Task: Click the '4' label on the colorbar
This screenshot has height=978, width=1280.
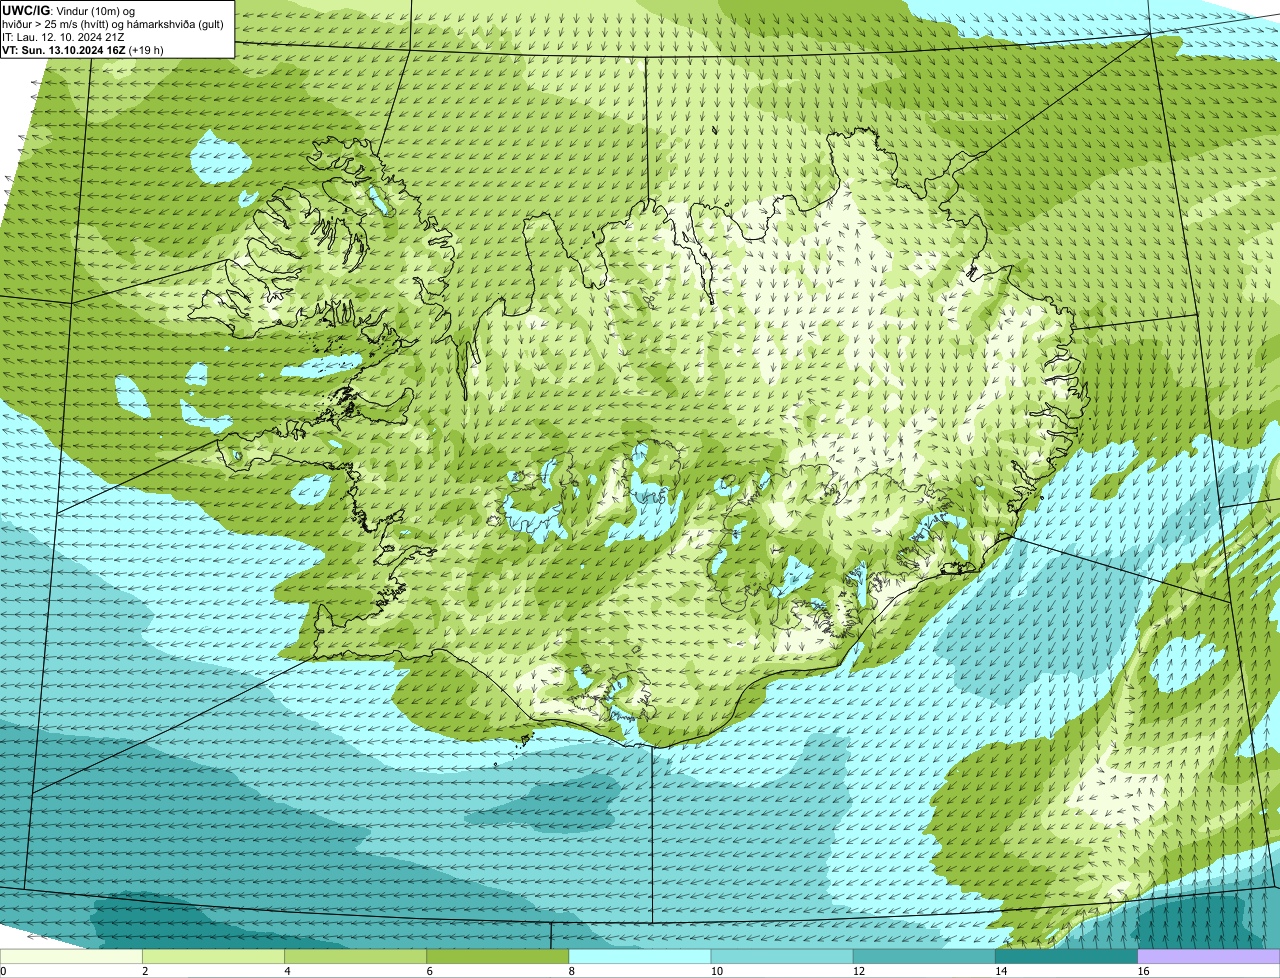Action: tap(287, 971)
